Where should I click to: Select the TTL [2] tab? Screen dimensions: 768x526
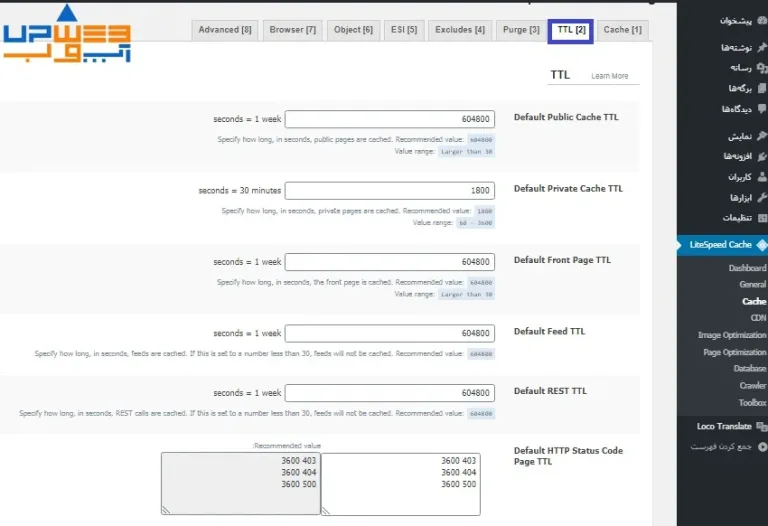click(x=571, y=30)
